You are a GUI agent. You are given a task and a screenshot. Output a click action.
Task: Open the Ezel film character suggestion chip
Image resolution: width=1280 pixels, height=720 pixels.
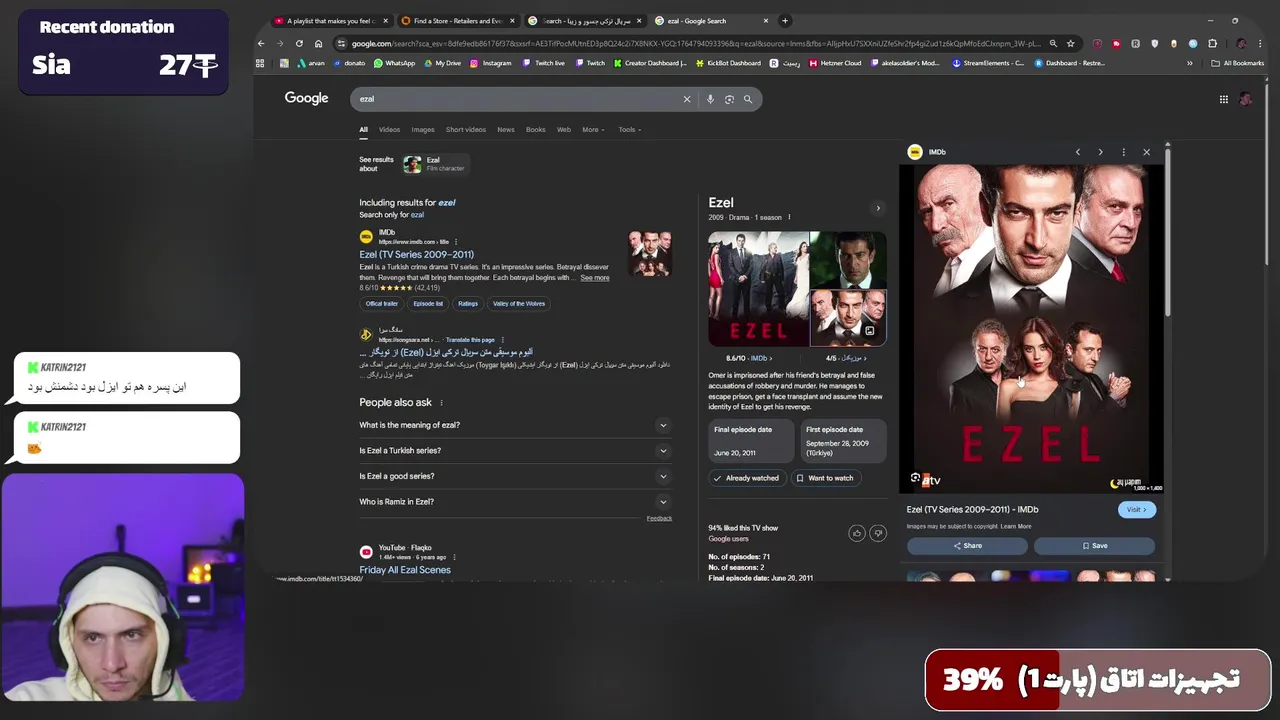(x=435, y=164)
